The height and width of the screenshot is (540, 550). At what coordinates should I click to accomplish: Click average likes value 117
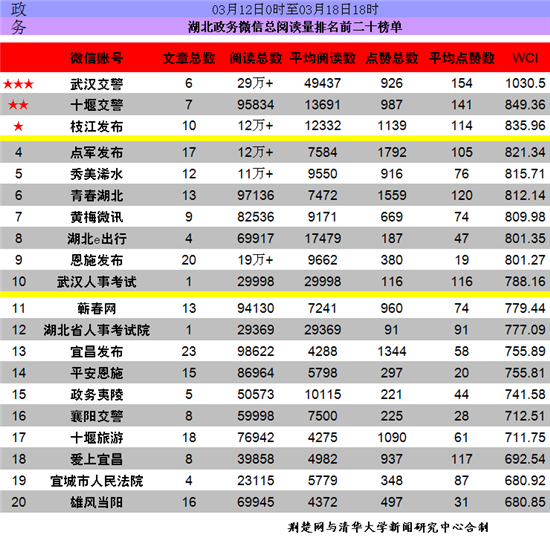click(x=462, y=459)
